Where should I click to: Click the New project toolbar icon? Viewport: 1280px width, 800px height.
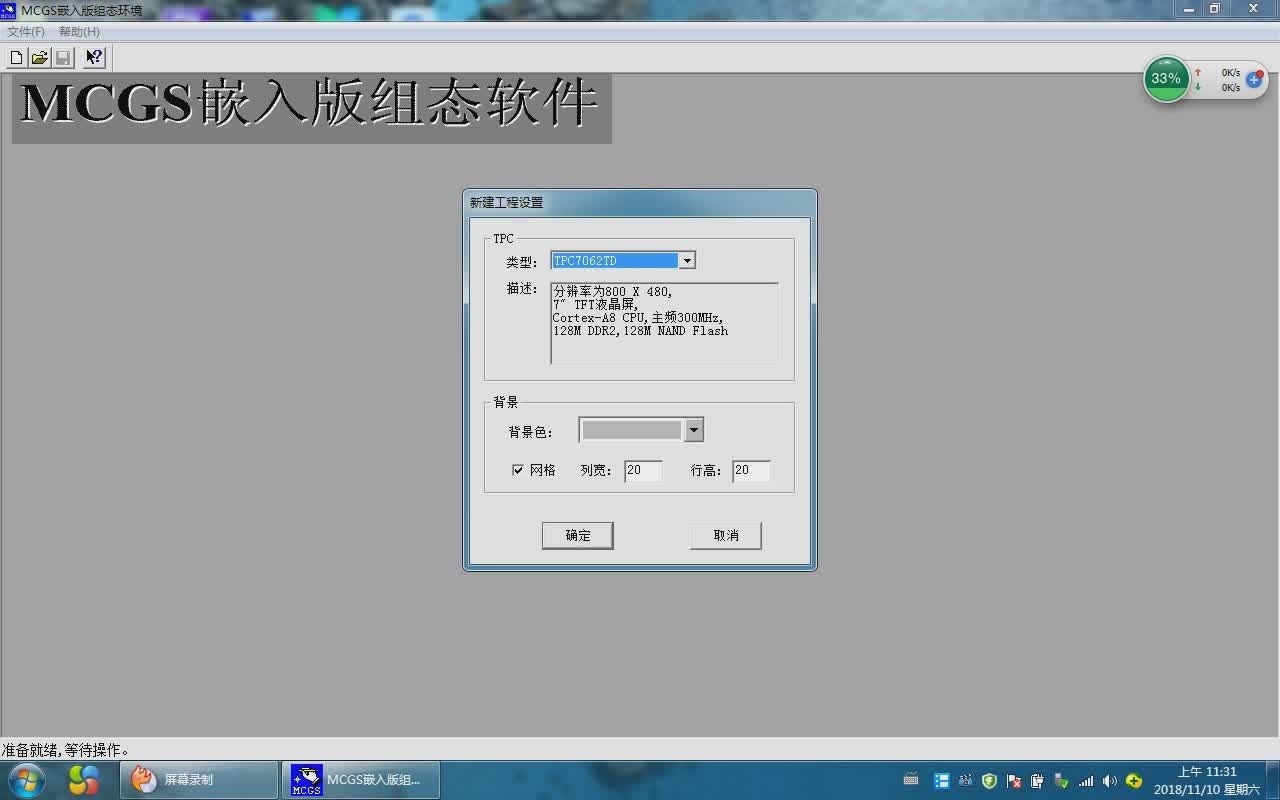(x=16, y=58)
